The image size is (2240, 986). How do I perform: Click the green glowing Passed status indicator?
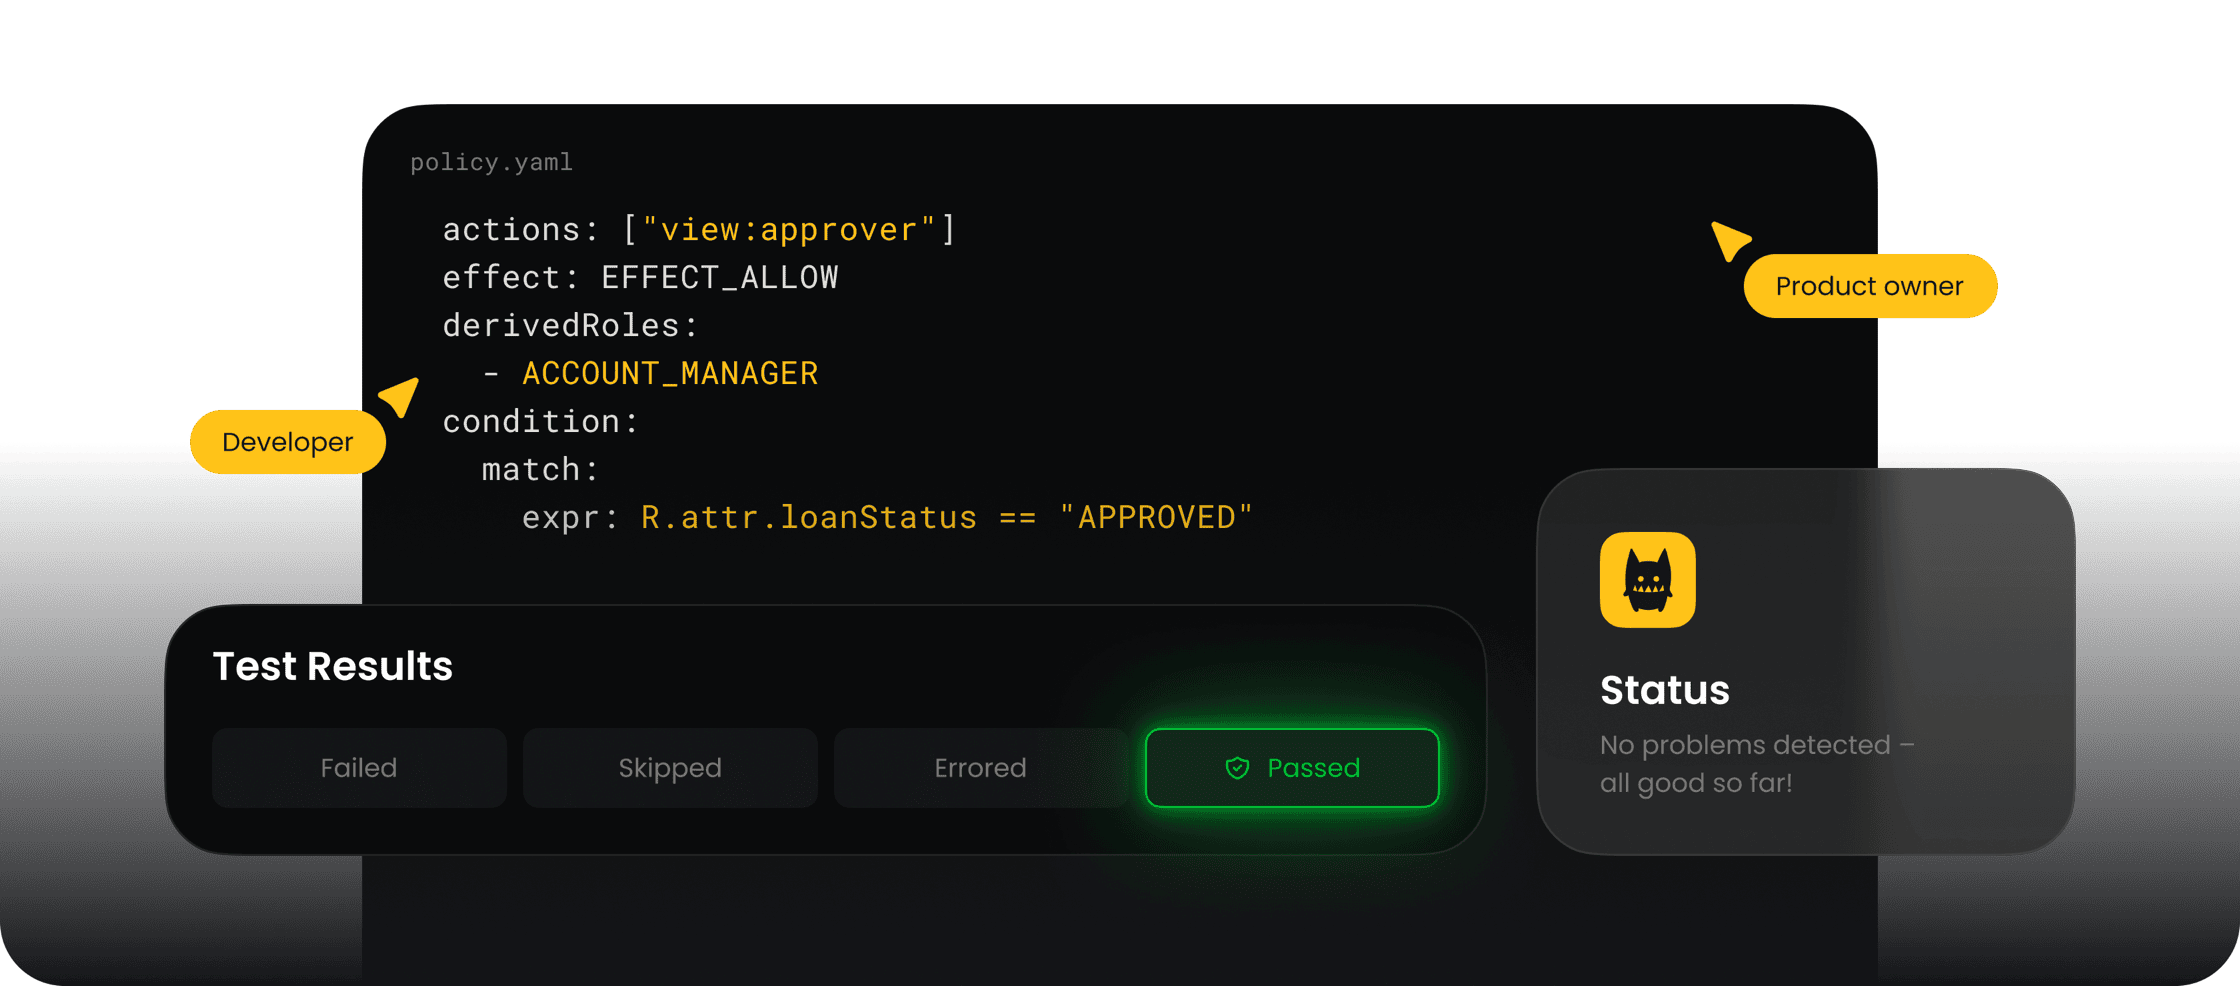coord(1292,768)
